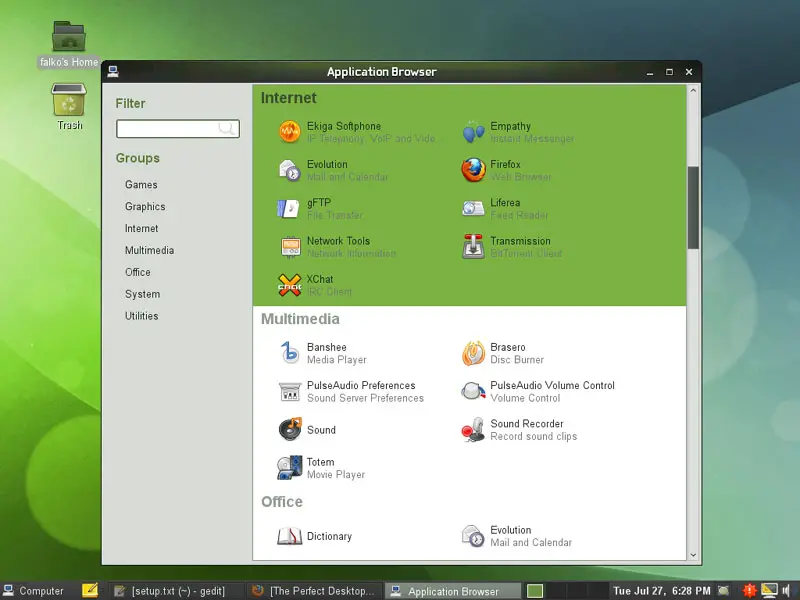The image size is (800, 600).
Task: Open the Empathy instant messenger icon
Action: [473, 132]
